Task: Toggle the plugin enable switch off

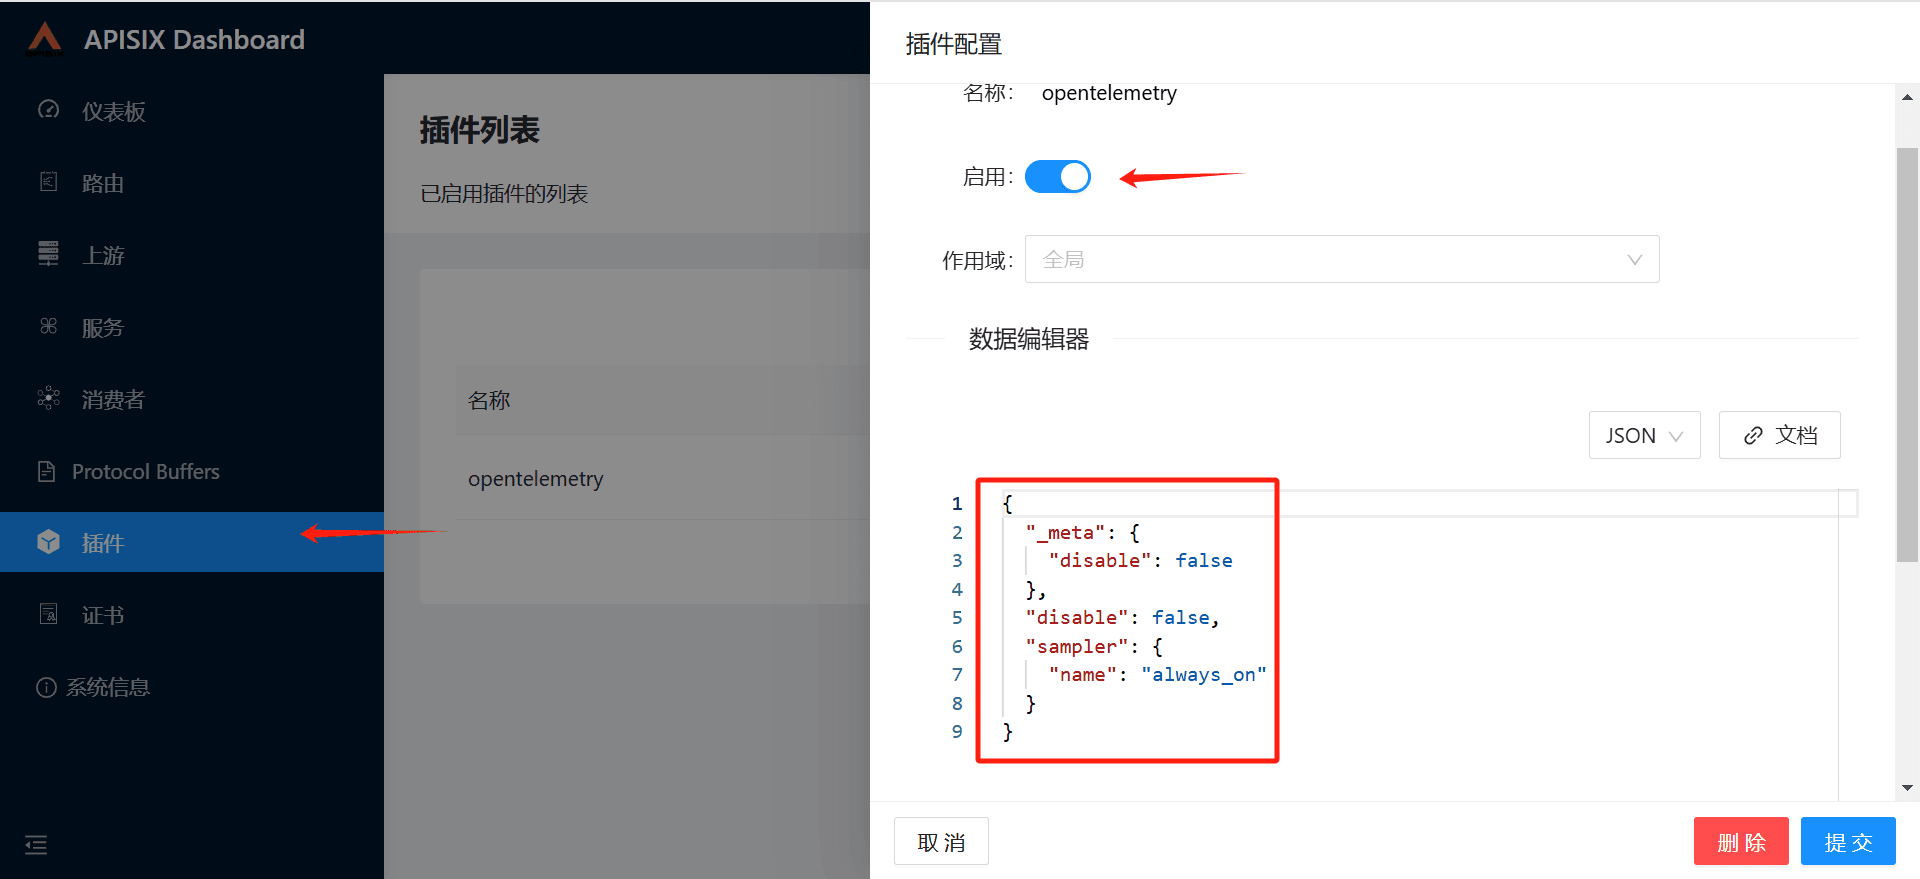Action: (1057, 177)
